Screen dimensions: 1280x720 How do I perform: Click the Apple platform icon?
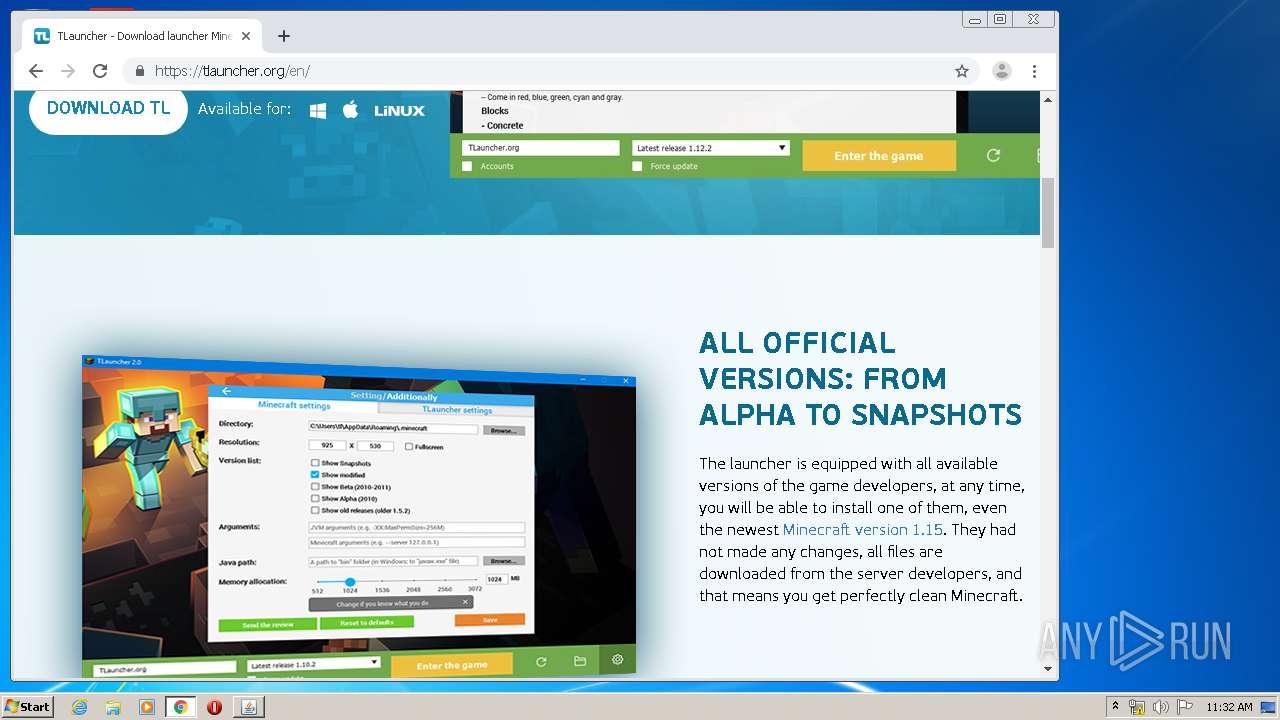click(350, 109)
